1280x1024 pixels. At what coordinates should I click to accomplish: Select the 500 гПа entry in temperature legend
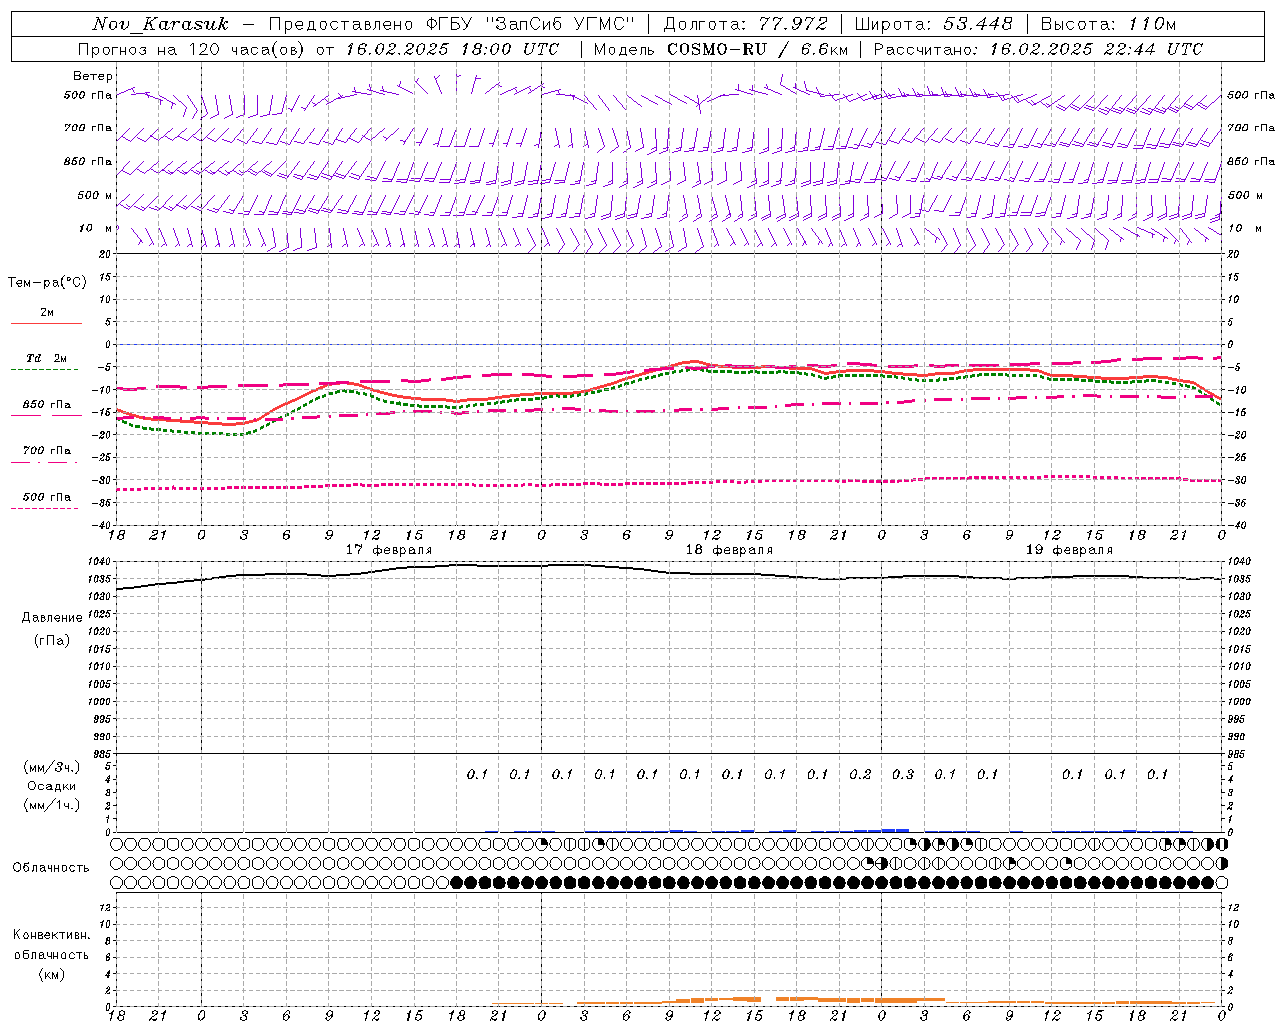pyautogui.click(x=47, y=497)
